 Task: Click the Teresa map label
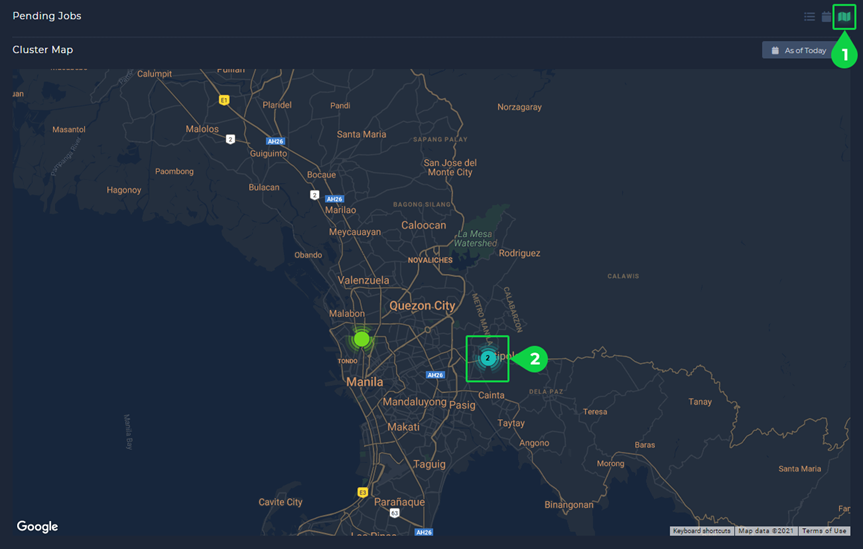[595, 412]
